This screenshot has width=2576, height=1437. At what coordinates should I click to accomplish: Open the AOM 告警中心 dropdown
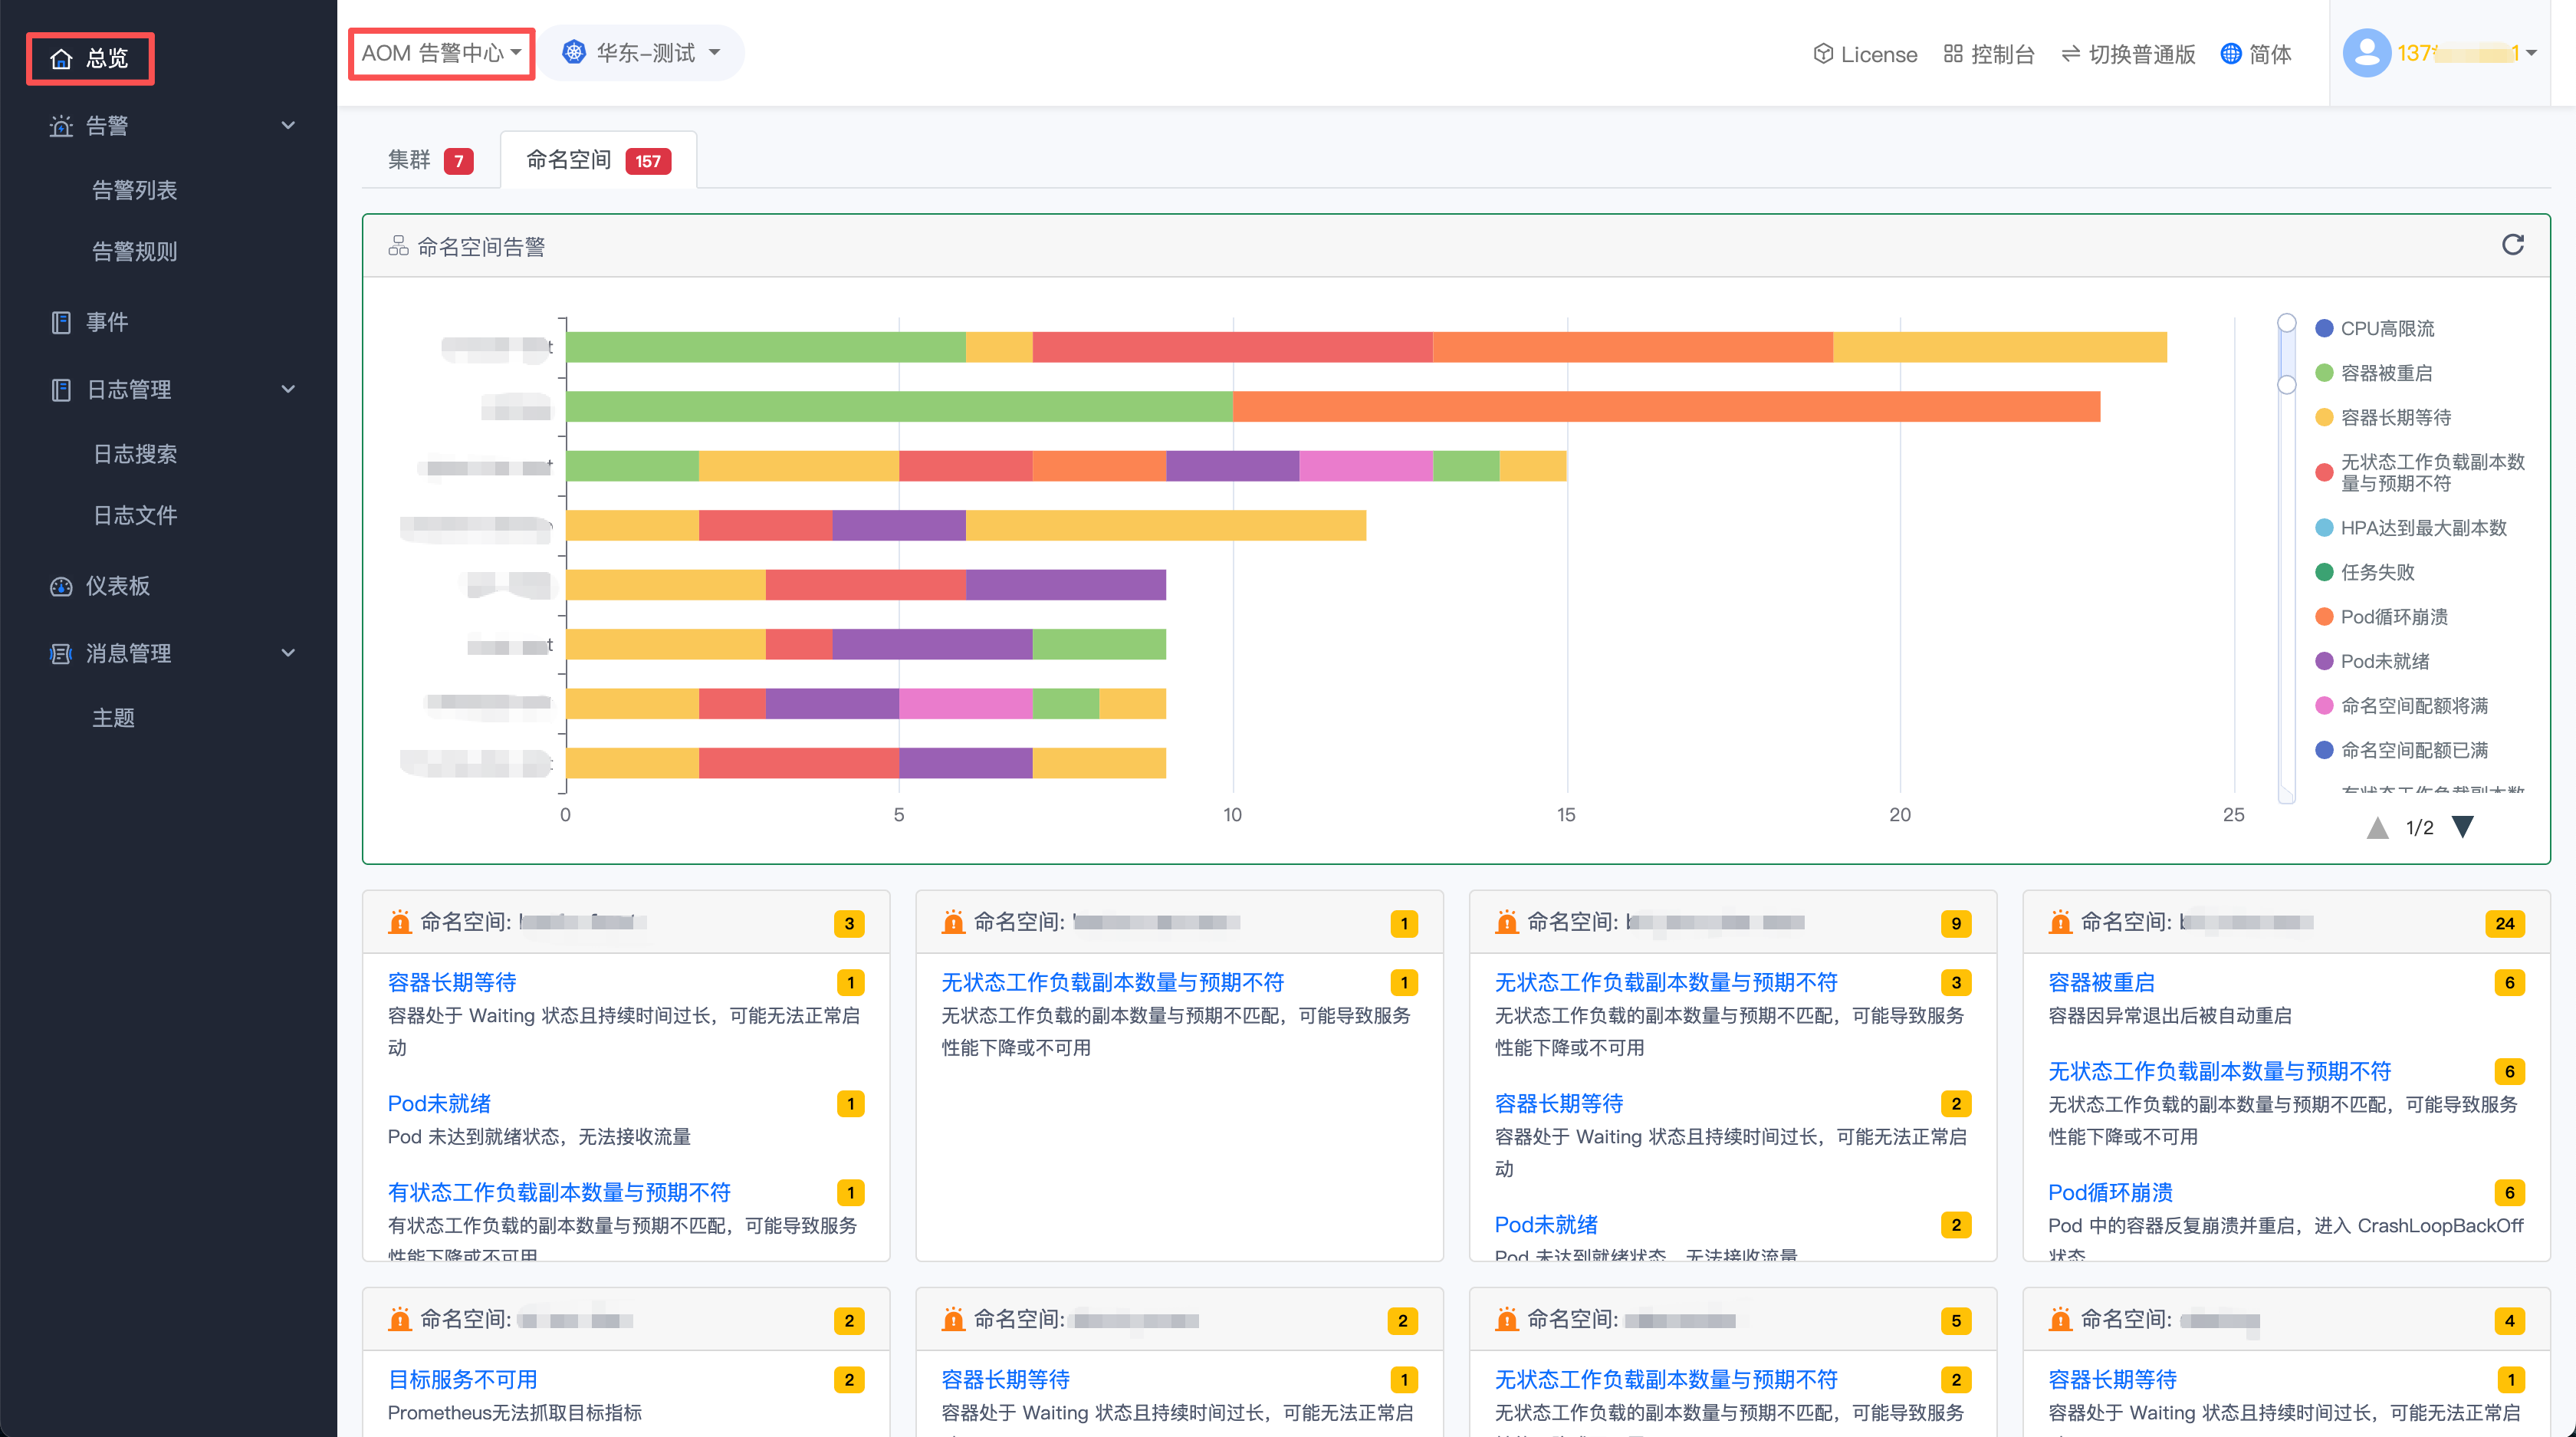441,53
